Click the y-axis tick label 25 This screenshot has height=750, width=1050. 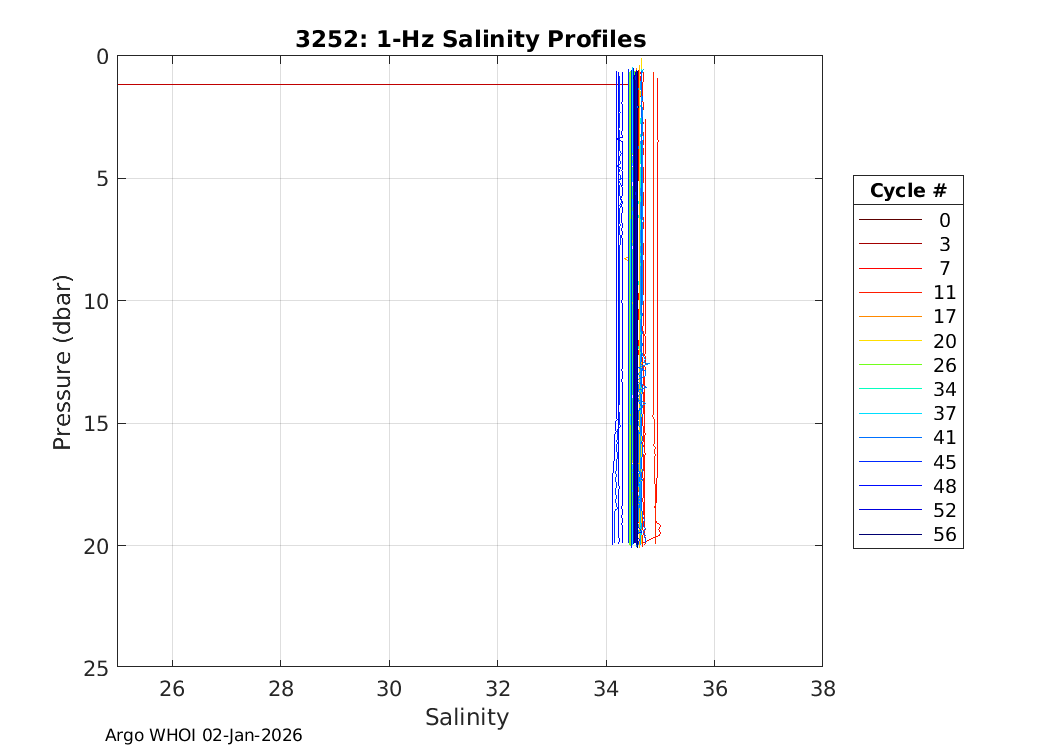[x=95, y=667]
